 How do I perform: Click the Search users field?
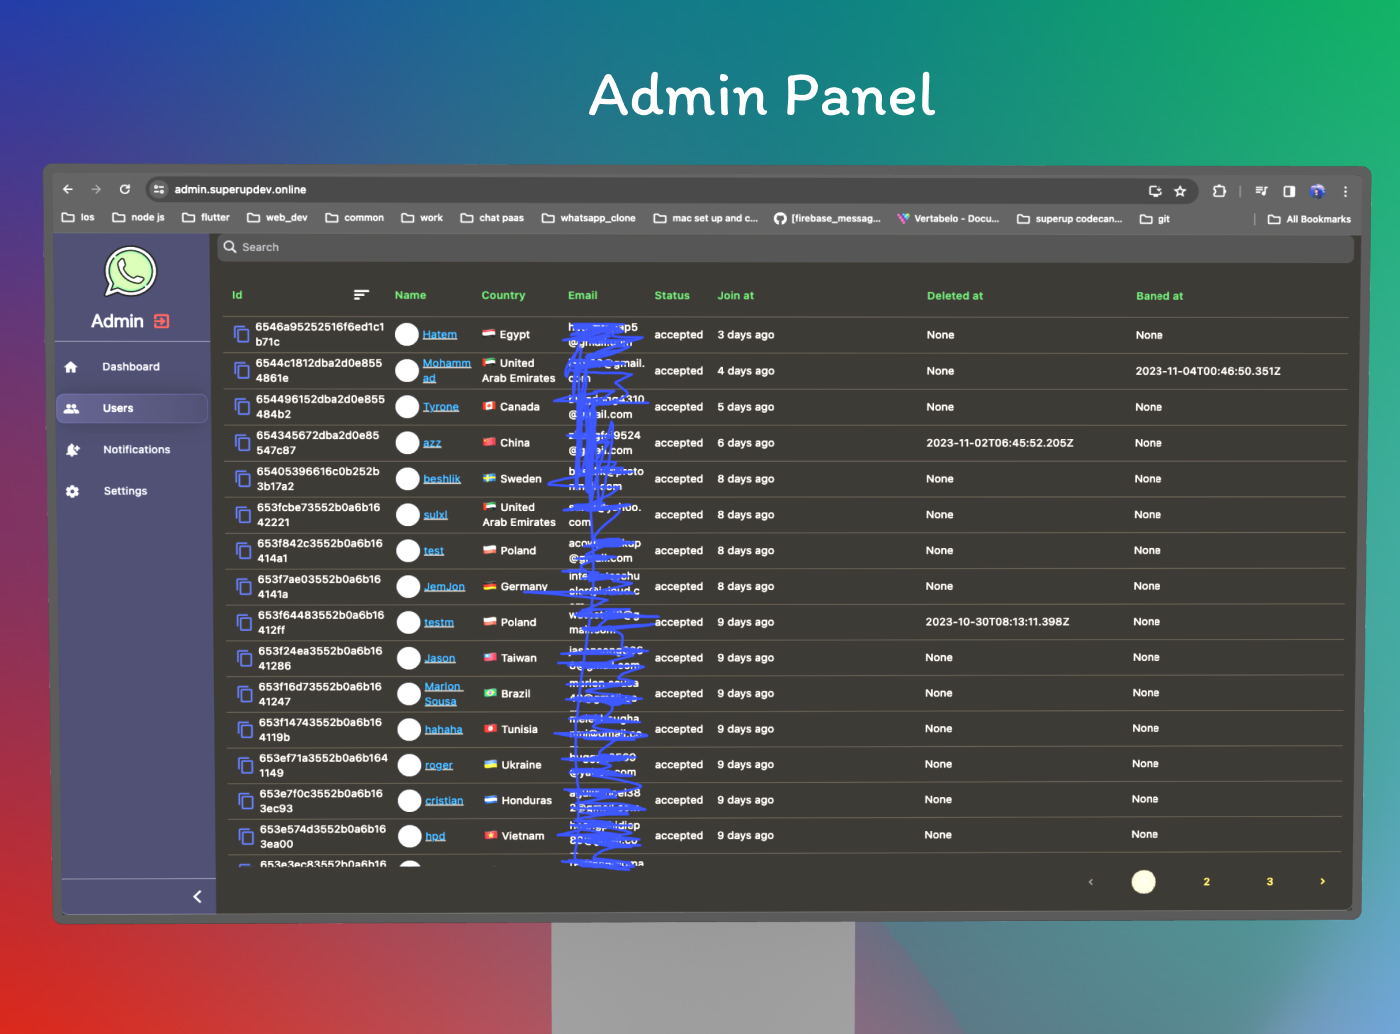(785, 247)
